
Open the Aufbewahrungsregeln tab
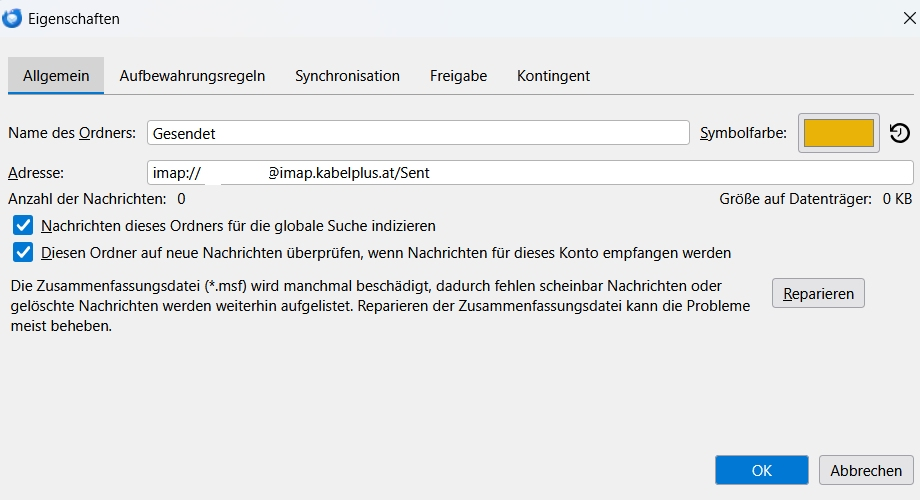pos(192,76)
